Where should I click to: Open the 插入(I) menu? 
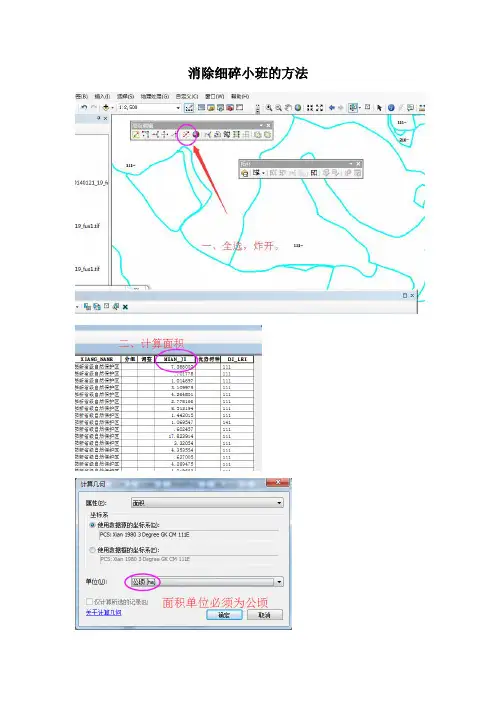[x=102, y=96]
